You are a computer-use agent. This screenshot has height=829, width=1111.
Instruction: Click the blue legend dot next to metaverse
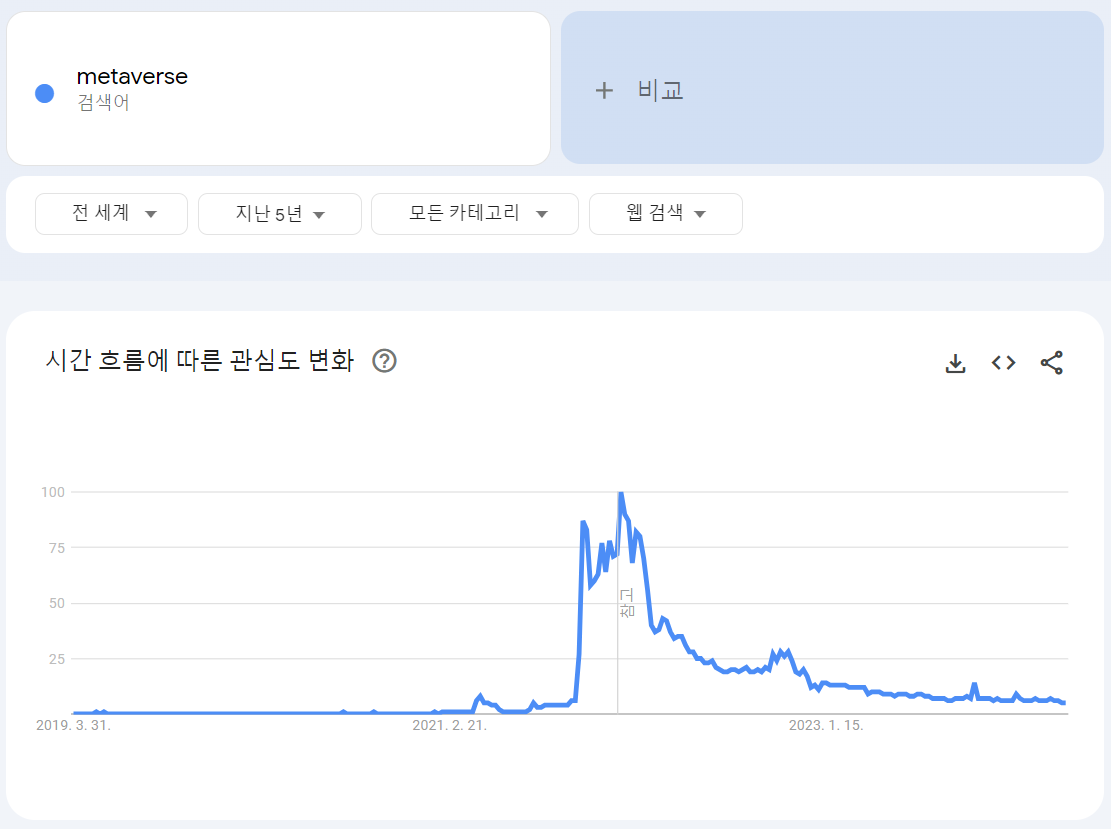[42, 93]
